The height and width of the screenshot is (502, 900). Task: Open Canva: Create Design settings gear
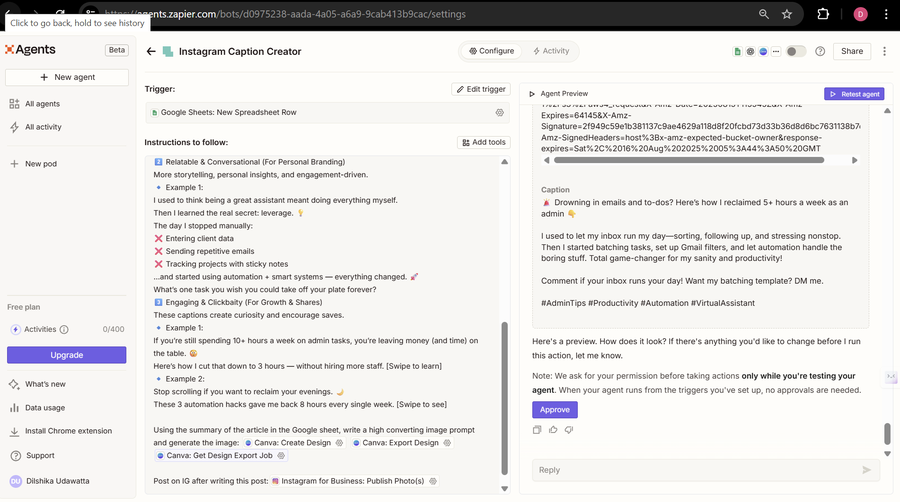click(x=339, y=443)
